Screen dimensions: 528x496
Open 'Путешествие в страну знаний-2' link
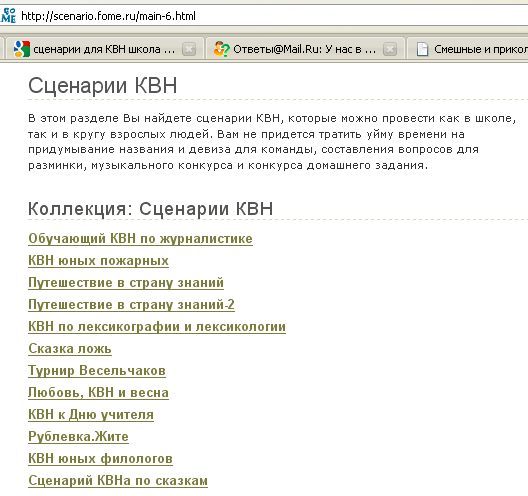tap(131, 304)
